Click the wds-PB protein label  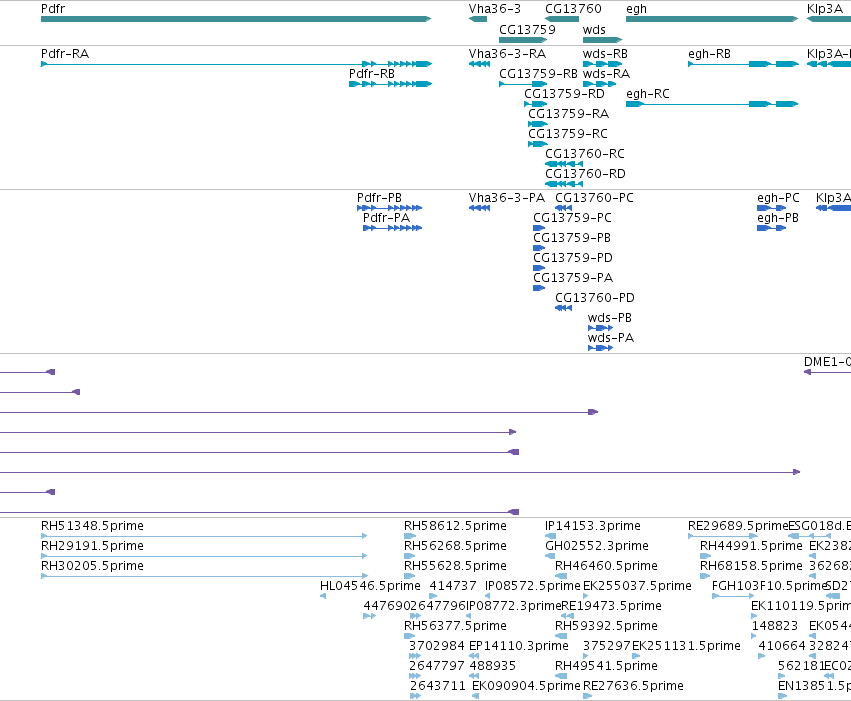tap(609, 318)
